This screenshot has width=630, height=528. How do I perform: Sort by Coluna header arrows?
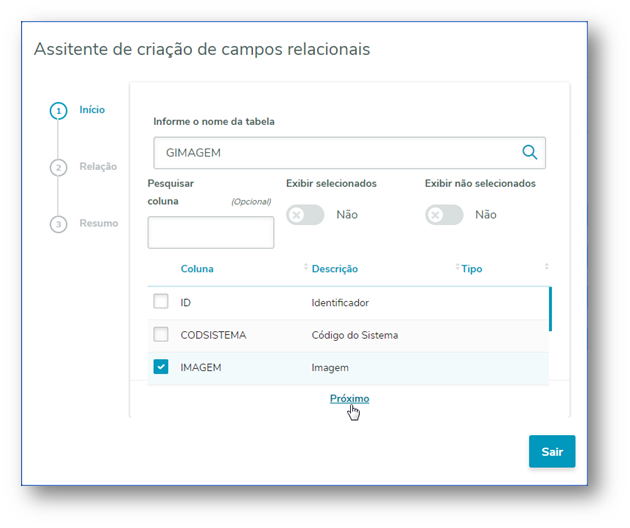305,268
